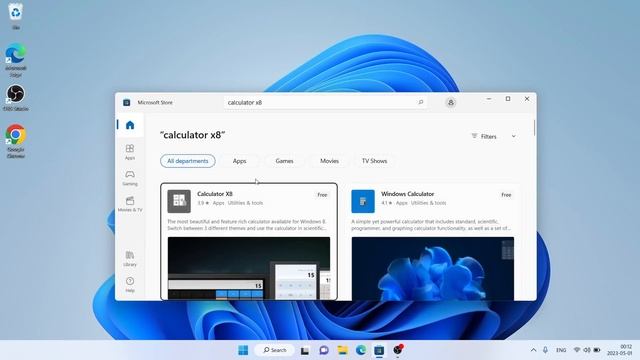This screenshot has height=360, width=640.
Task: Click the Calculator X8 description text
Action: [x=247, y=225]
